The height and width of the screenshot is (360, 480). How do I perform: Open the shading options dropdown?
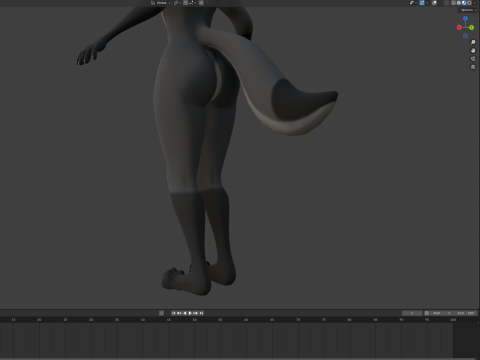point(474,3)
